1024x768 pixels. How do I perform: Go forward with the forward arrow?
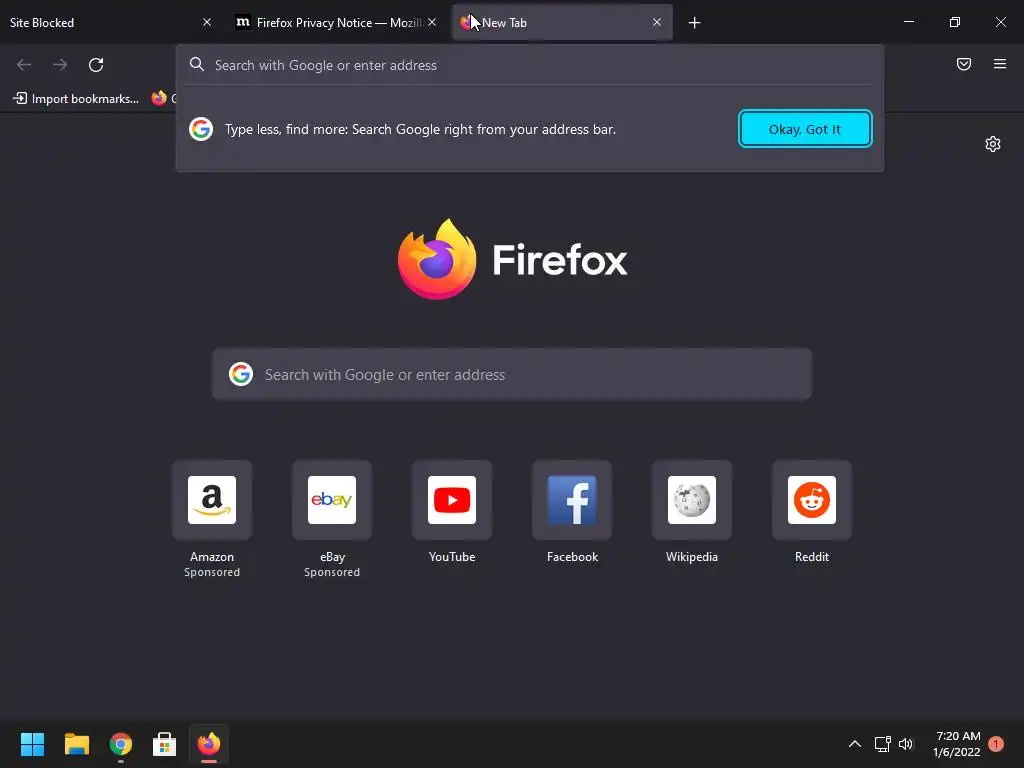click(x=60, y=65)
